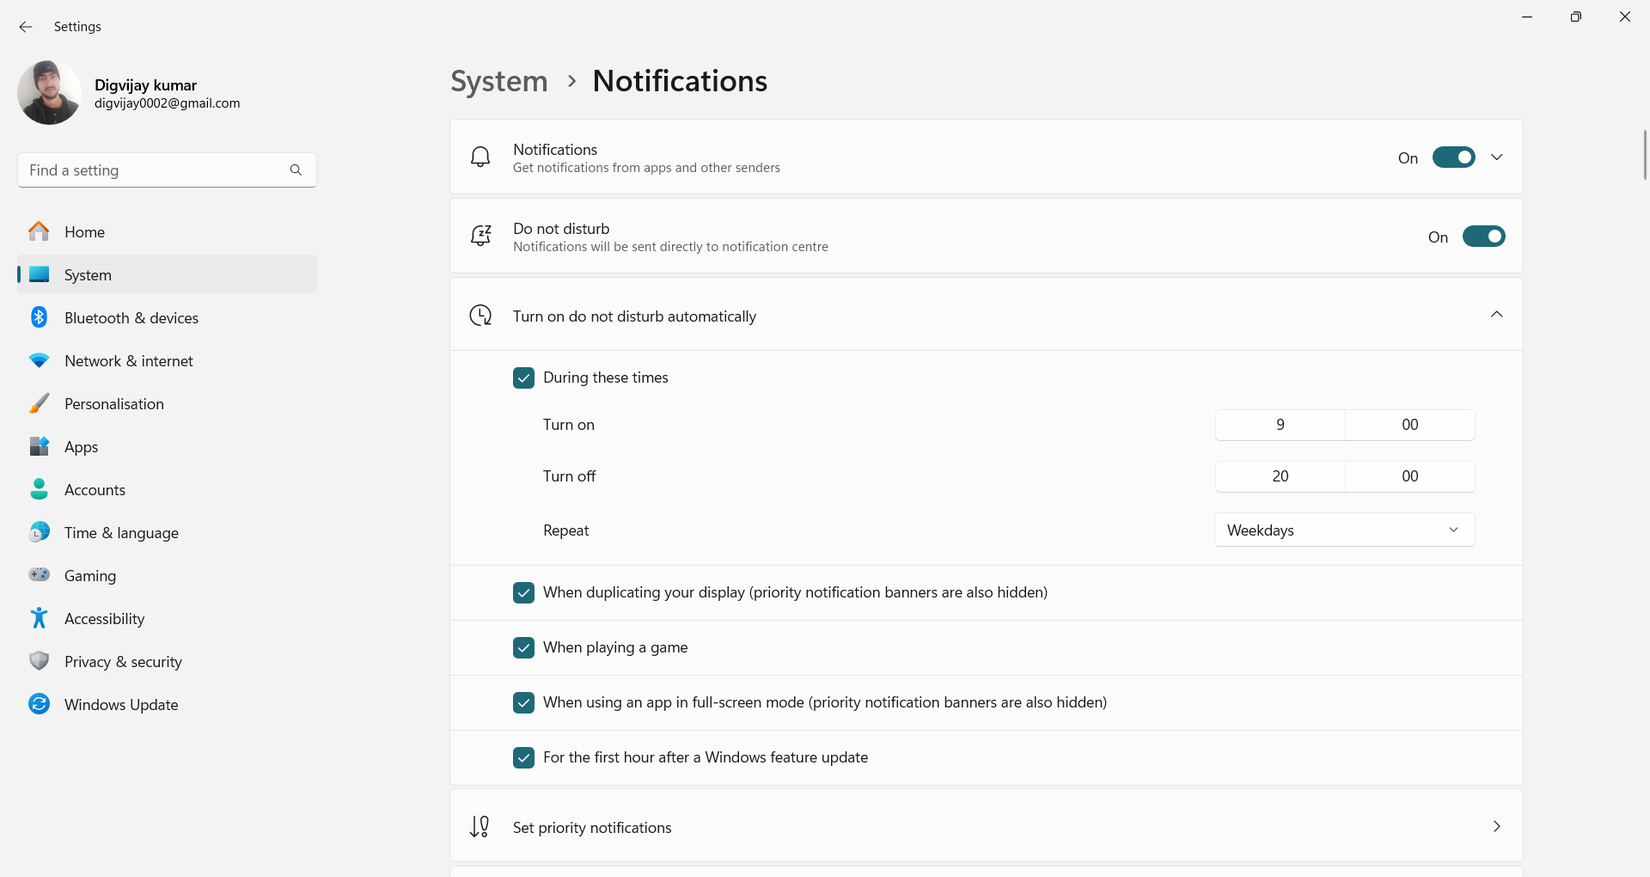Click the Bluetooth & devices icon
The image size is (1650, 877).
(x=39, y=317)
